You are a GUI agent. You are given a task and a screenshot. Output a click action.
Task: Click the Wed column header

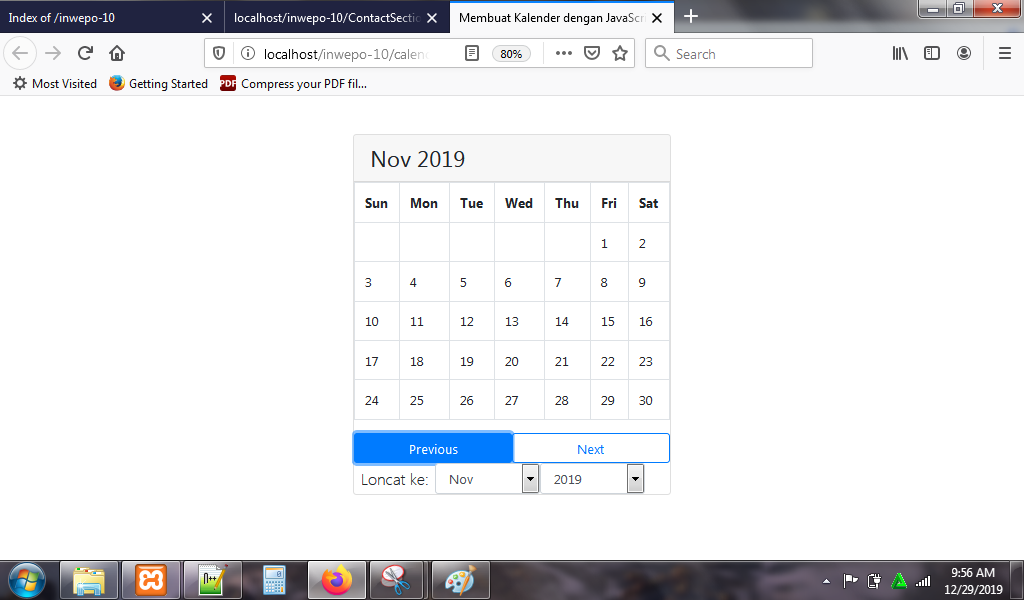click(x=519, y=203)
